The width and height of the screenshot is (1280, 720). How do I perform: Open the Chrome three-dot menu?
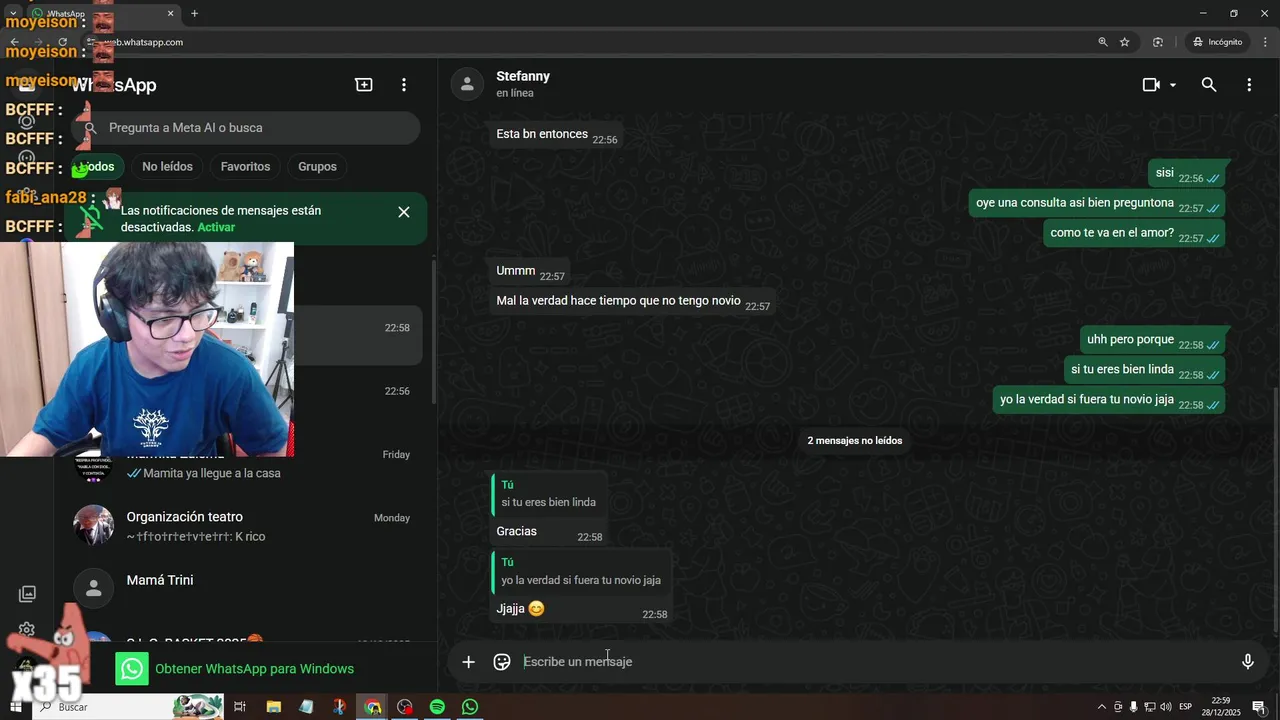tap(1265, 42)
